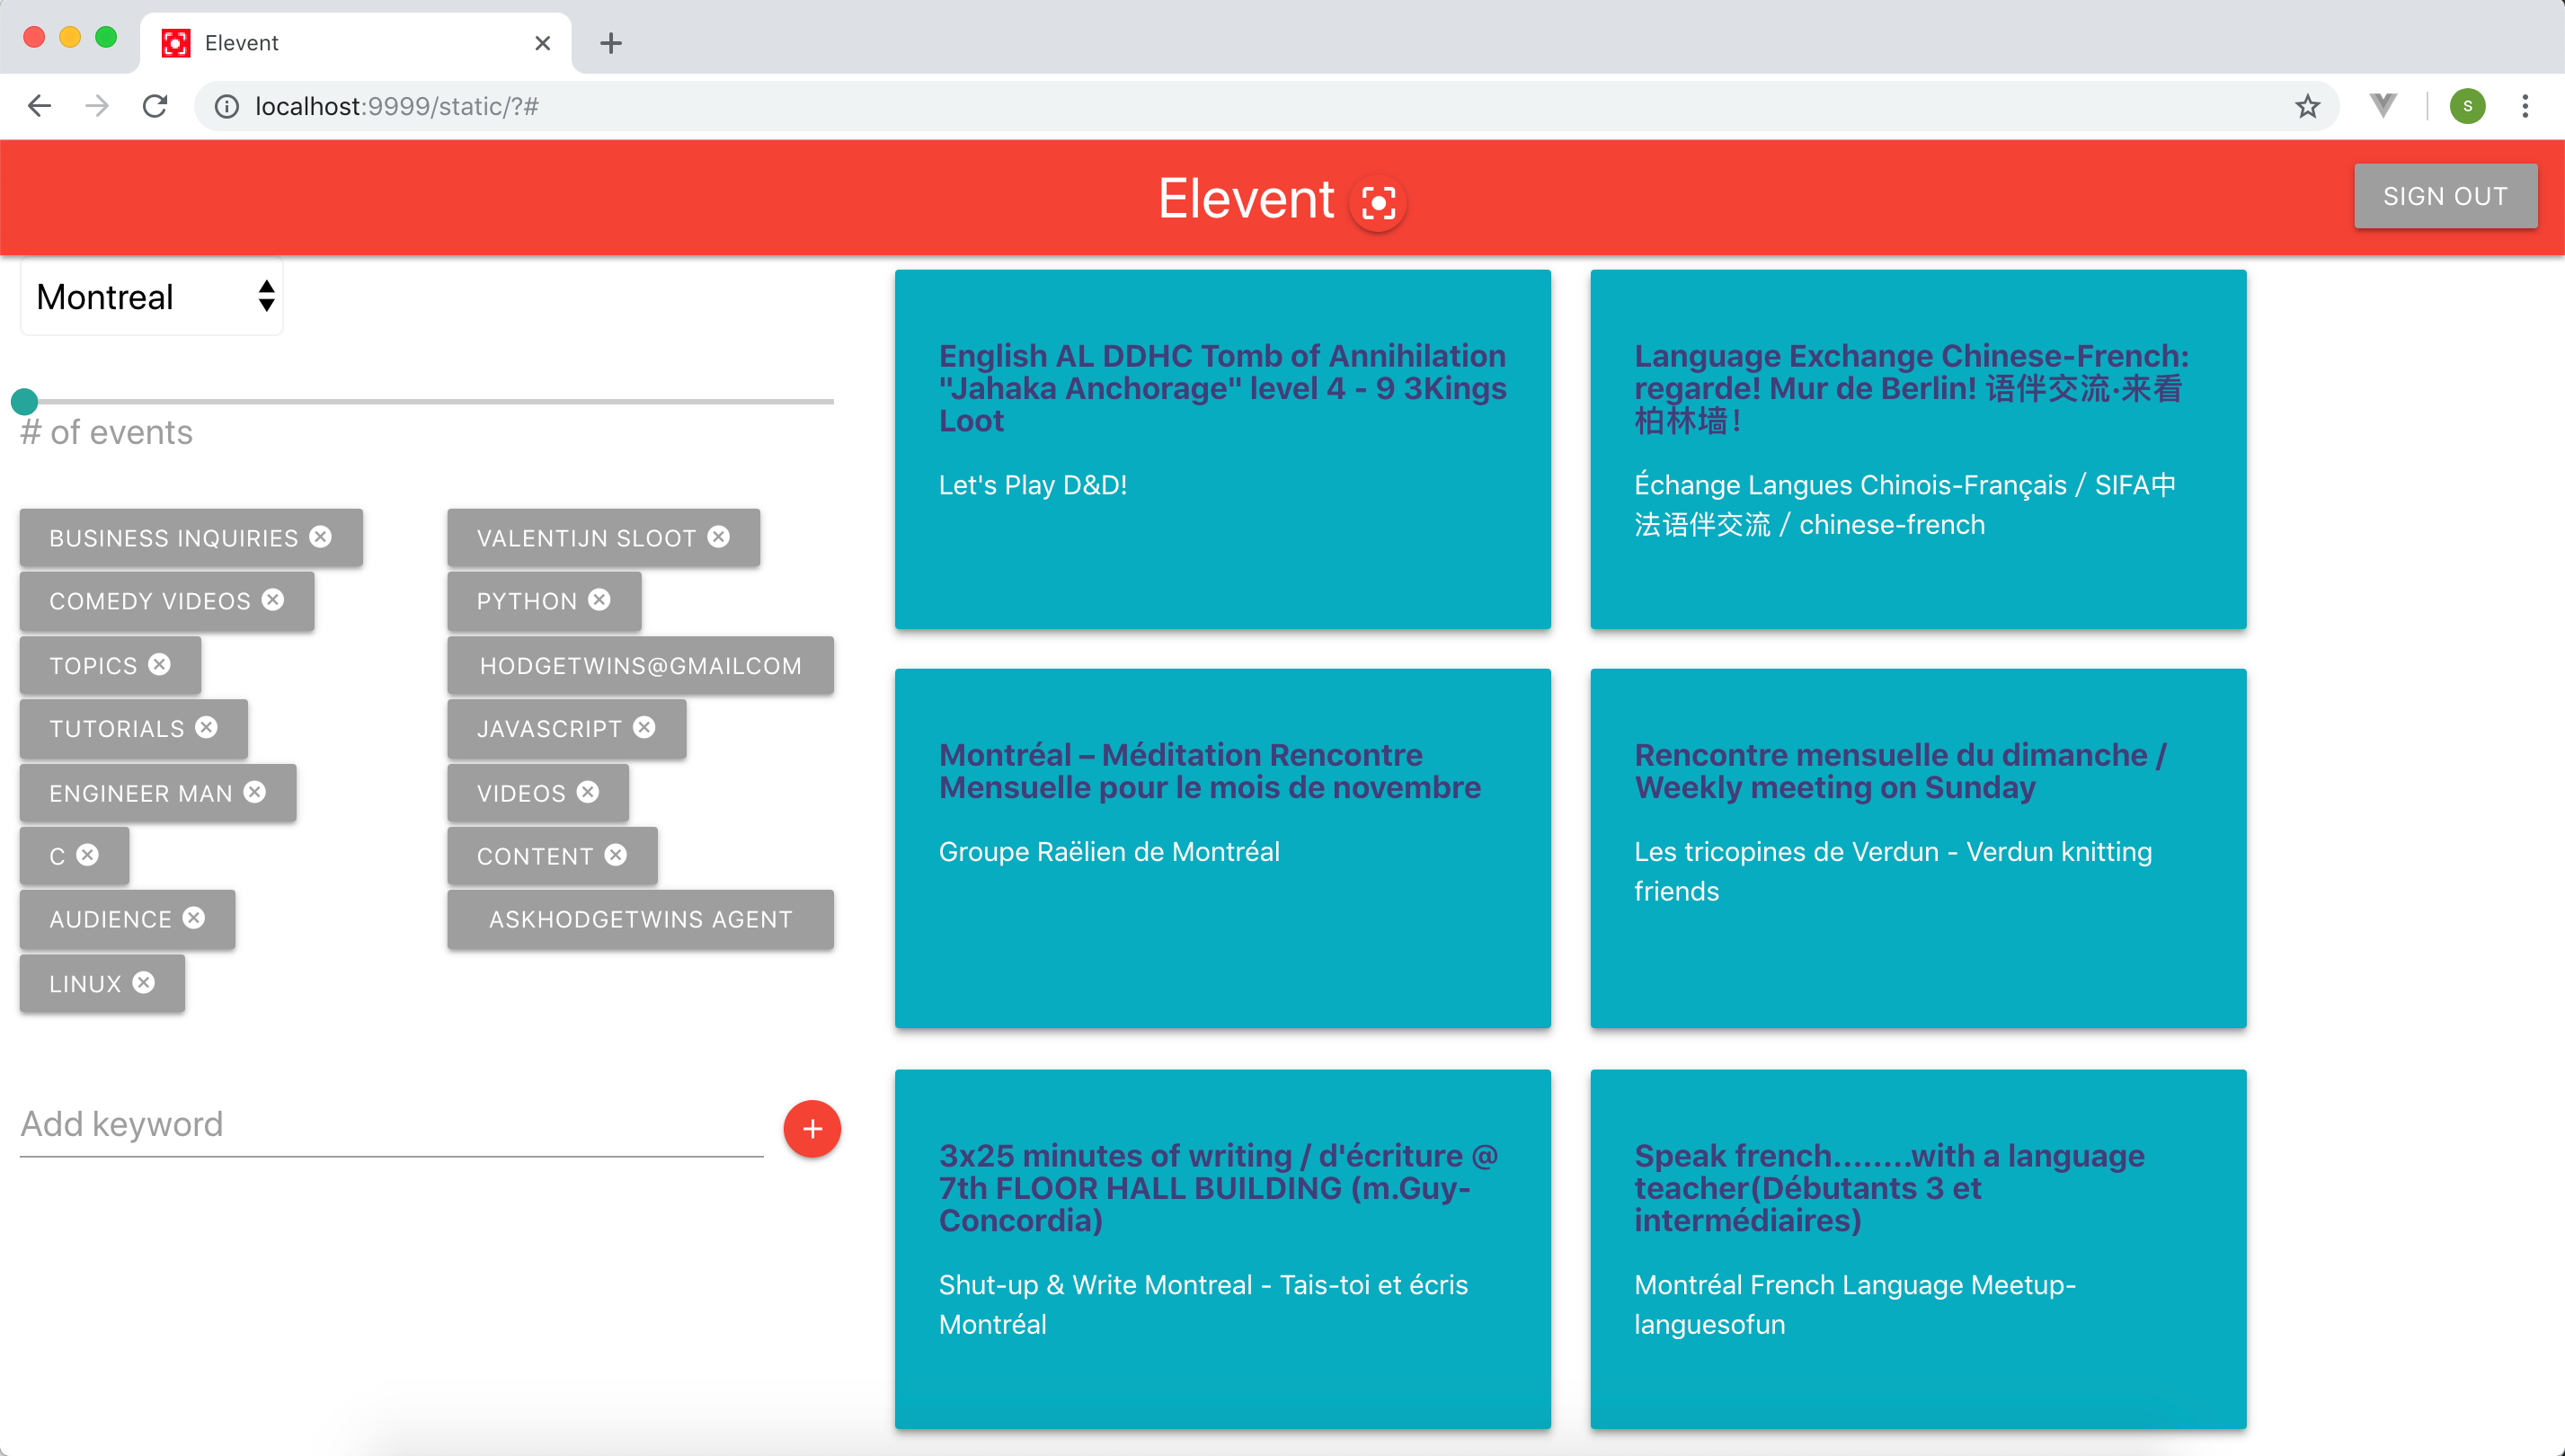Remove the VALENTIJN SLOOT chip
Image resolution: width=2565 pixels, height=1456 pixels.
pyautogui.click(x=718, y=537)
